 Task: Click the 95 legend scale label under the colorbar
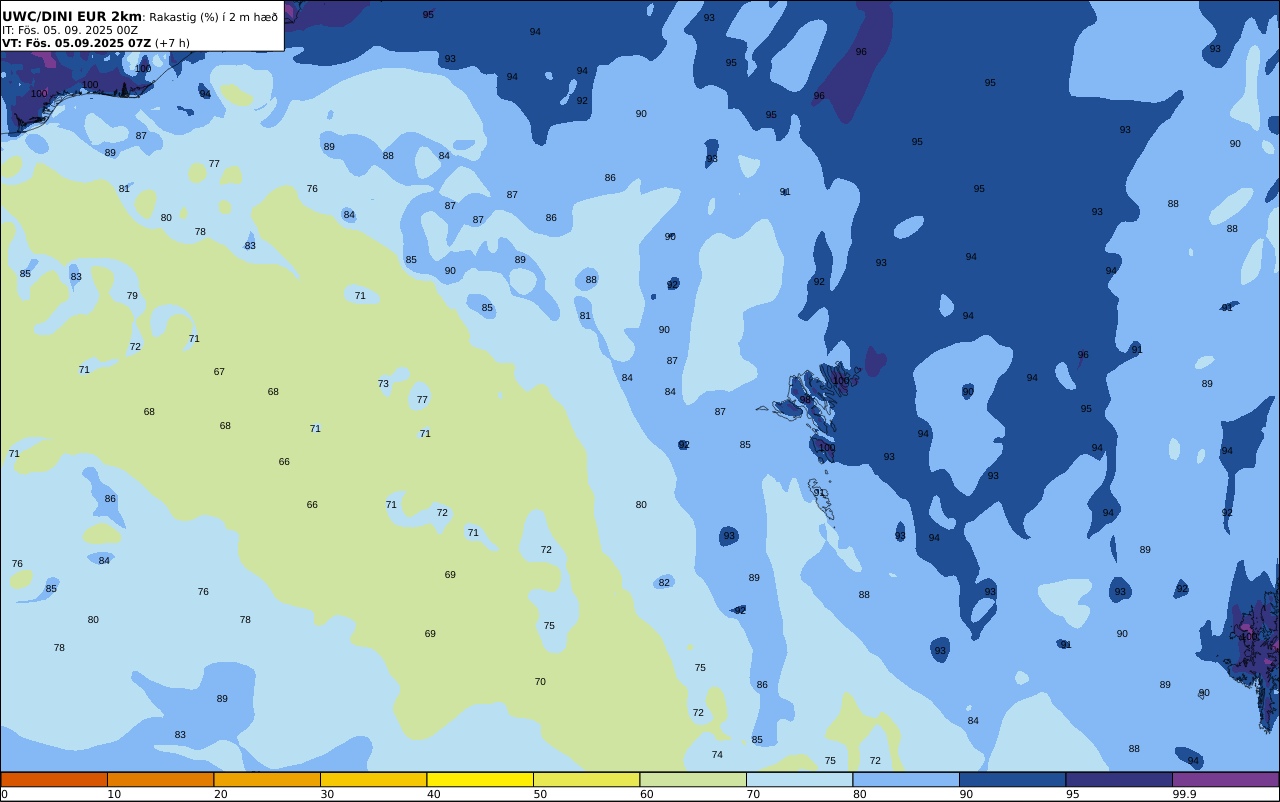tap(1072, 794)
